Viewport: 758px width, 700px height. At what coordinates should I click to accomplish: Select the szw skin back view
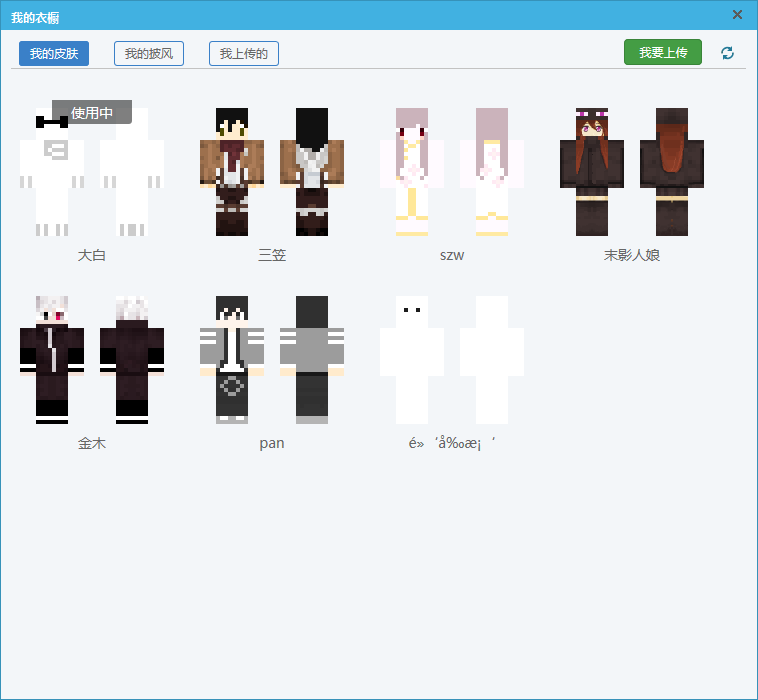(x=492, y=172)
